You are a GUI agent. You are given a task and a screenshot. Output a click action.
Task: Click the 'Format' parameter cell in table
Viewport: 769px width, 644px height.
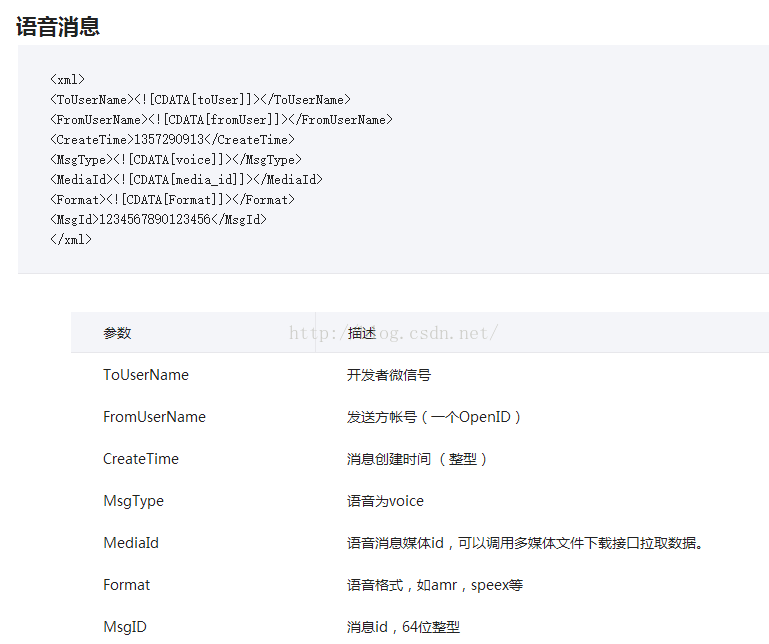tap(127, 585)
